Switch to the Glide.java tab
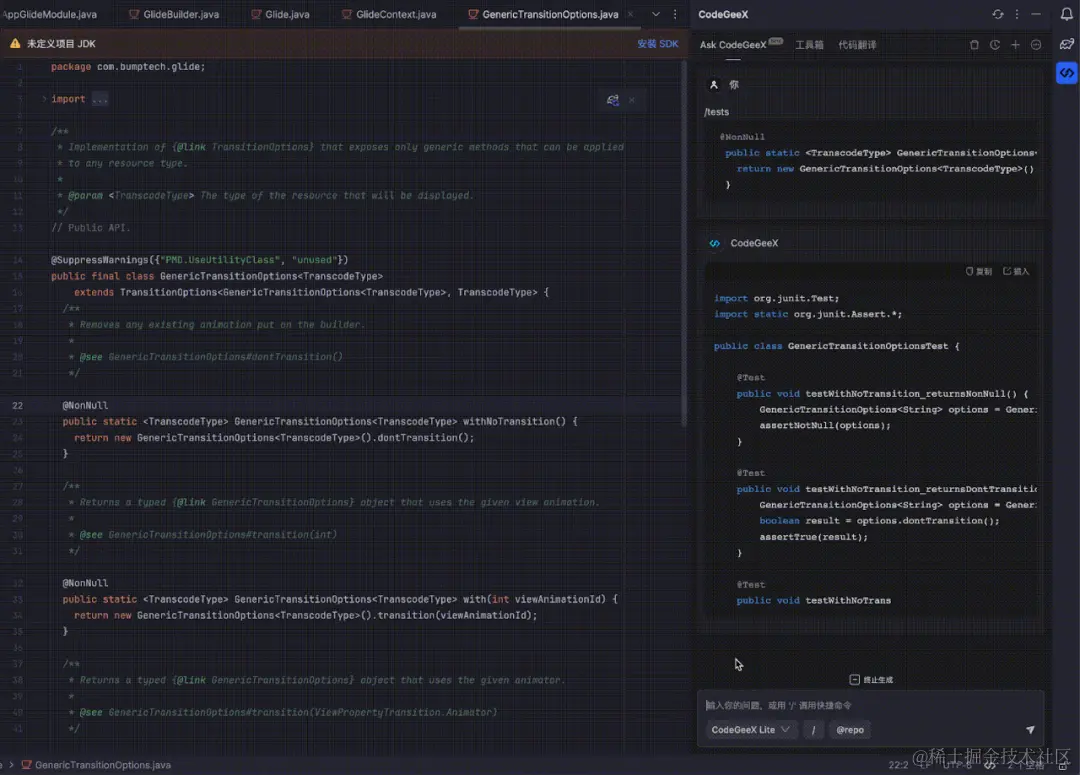Viewport: 1080px width, 775px height. point(280,14)
